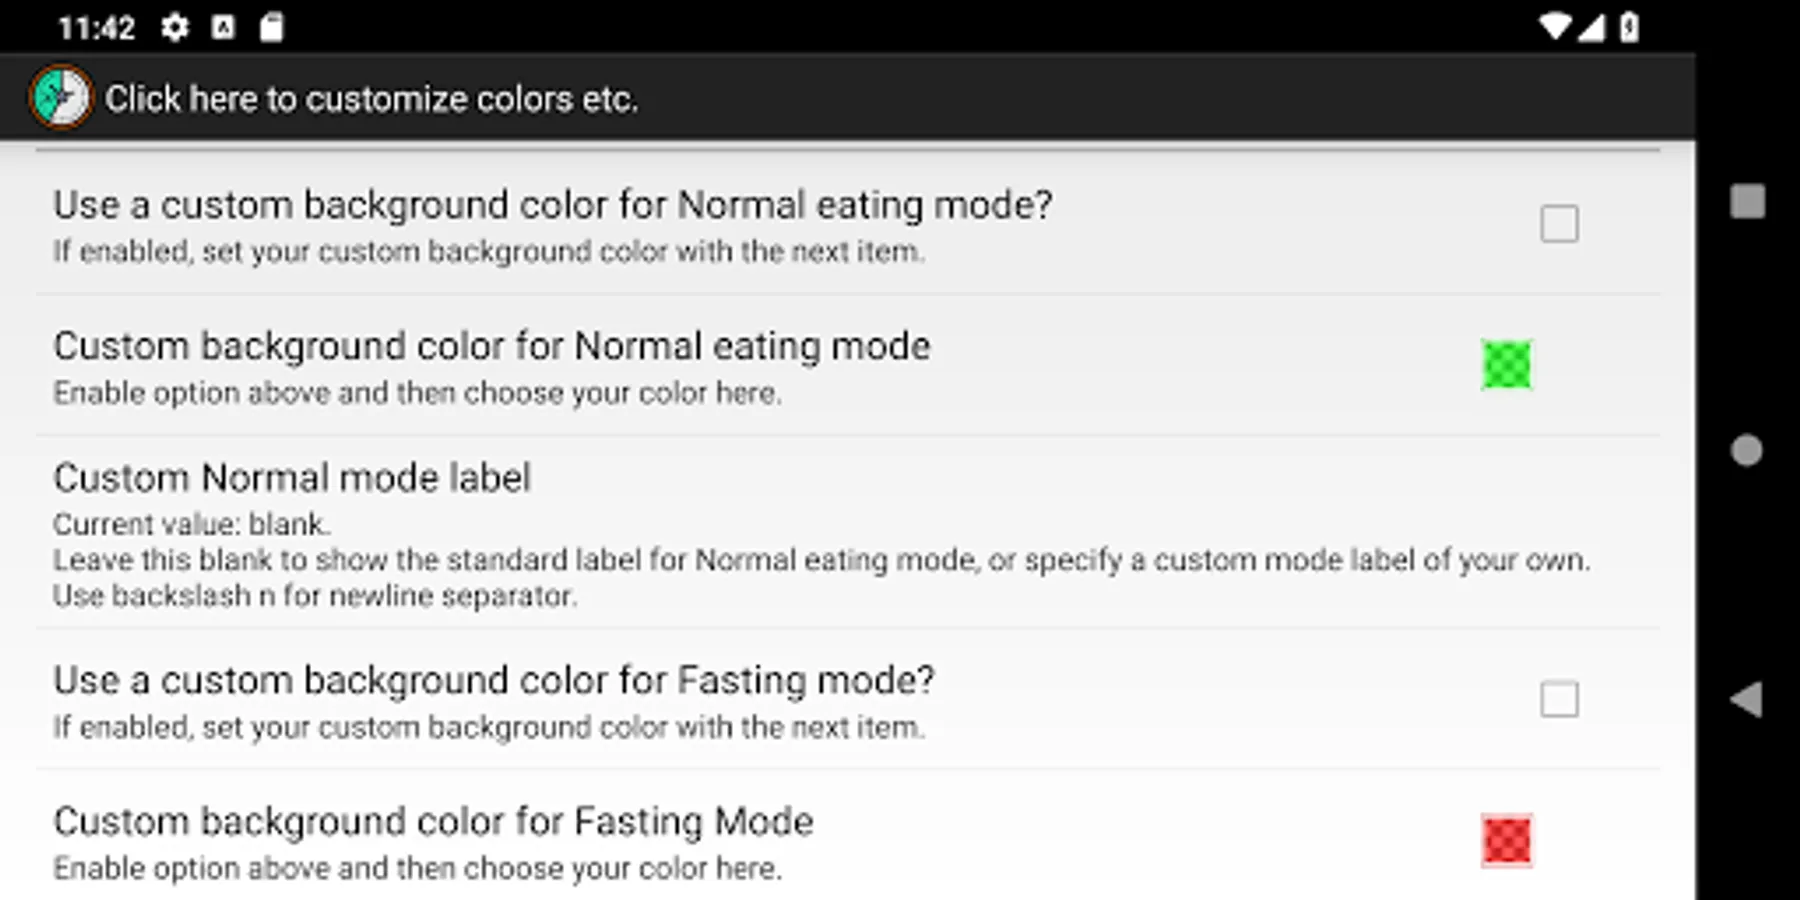
Task: Tap the SD card status icon
Action: click(271, 28)
